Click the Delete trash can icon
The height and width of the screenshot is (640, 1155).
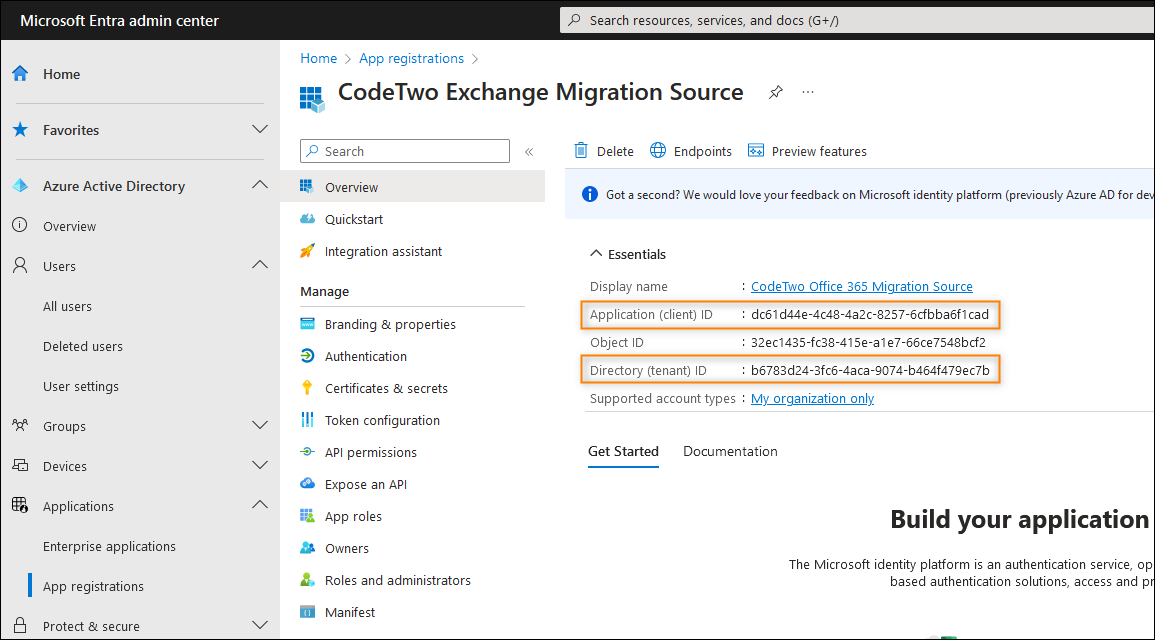click(x=581, y=150)
